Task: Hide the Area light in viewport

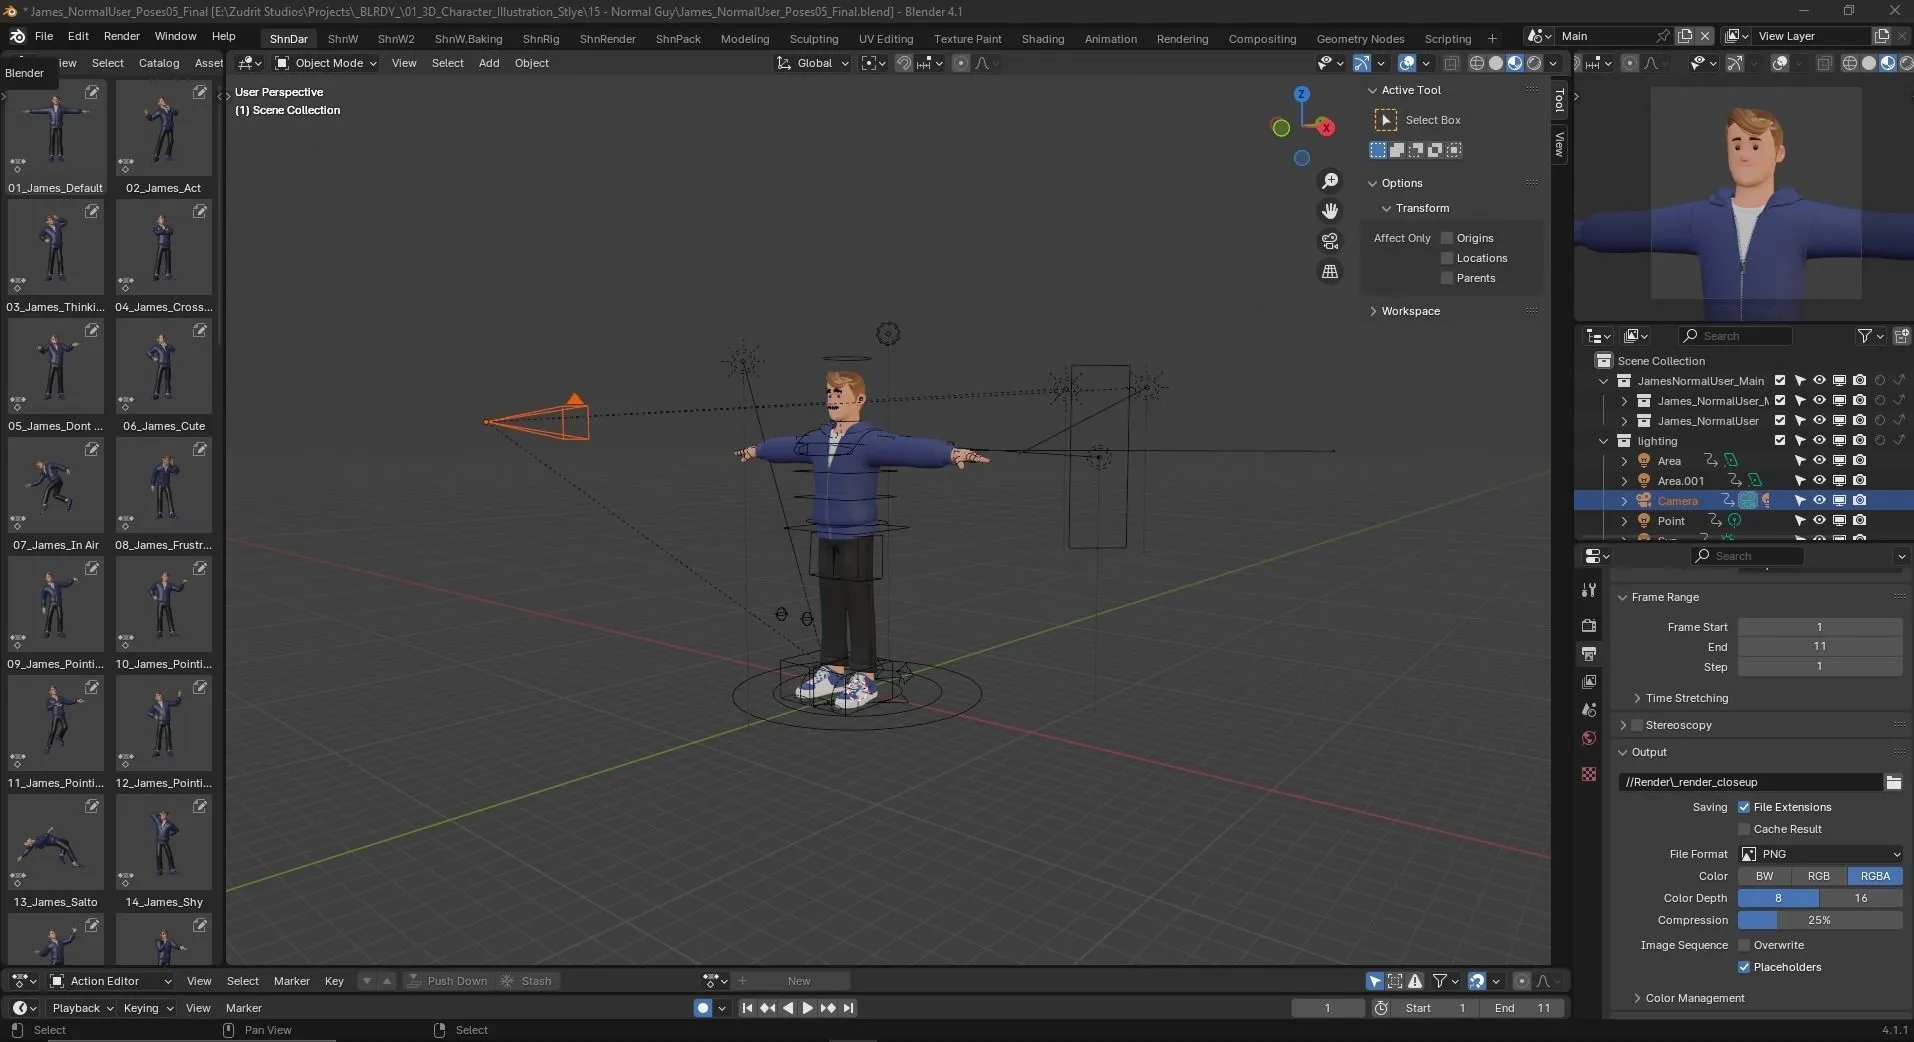Action: coord(1820,461)
